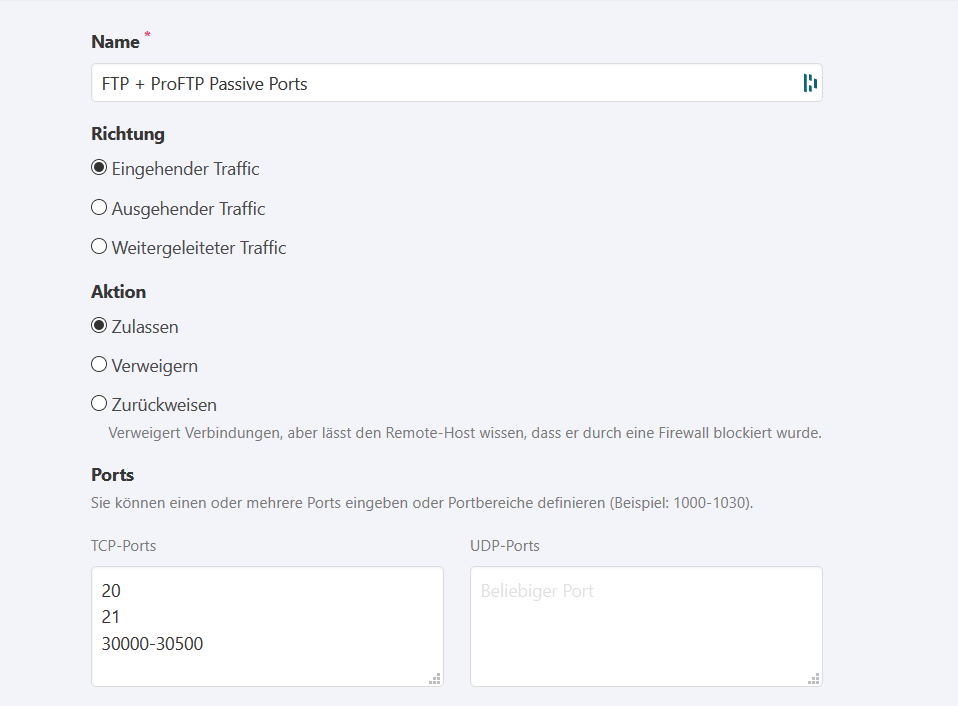Choose the Zurückweisen radio option
The width and height of the screenshot is (958, 706).
[99, 404]
